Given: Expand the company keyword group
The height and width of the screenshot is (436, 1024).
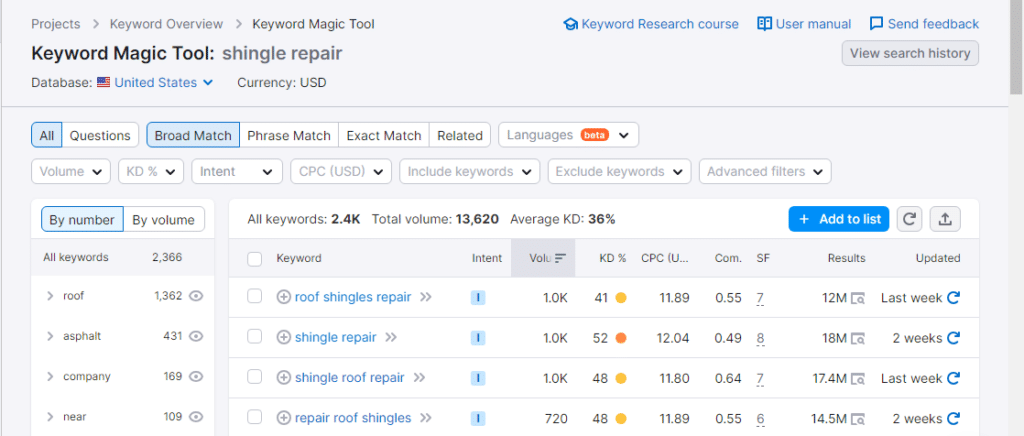Looking at the screenshot, I should point(50,377).
